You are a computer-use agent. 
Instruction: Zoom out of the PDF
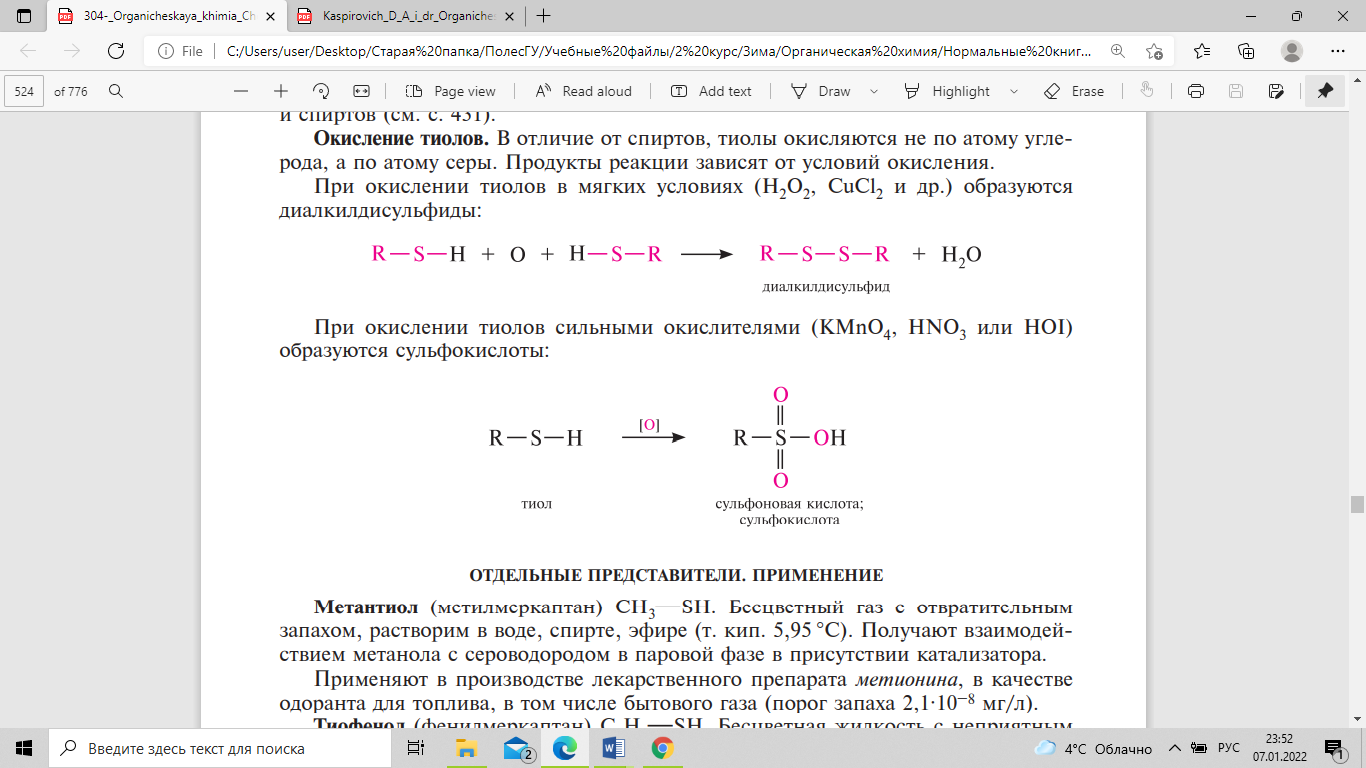pyautogui.click(x=240, y=91)
